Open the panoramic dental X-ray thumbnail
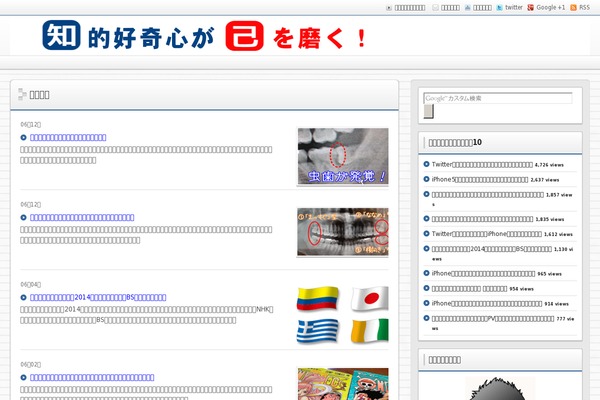Screen dimensions: 600x400 coord(343,232)
